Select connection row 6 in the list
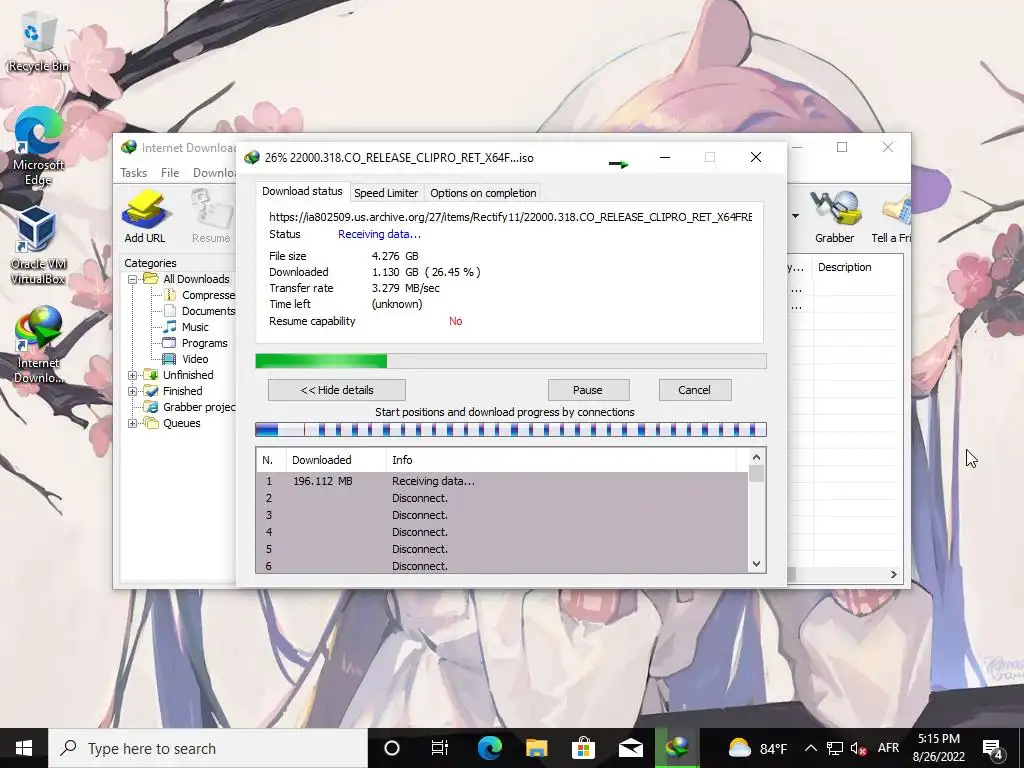The width and height of the screenshot is (1024, 768). click(x=502, y=566)
